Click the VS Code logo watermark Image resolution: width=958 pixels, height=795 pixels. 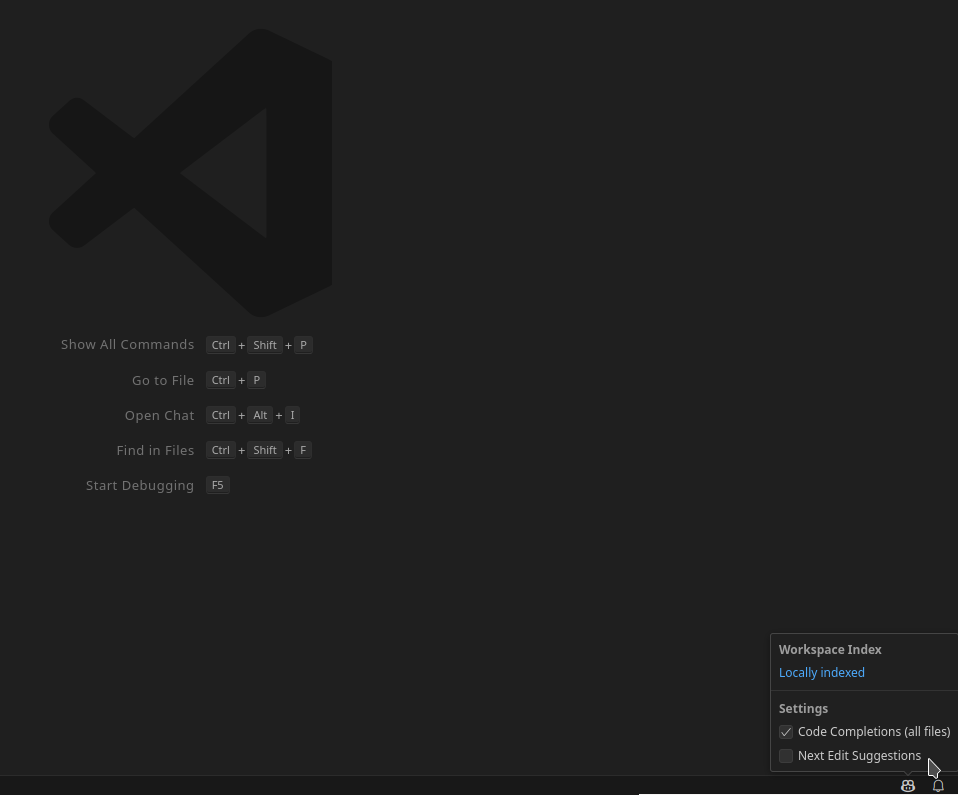click(x=191, y=174)
